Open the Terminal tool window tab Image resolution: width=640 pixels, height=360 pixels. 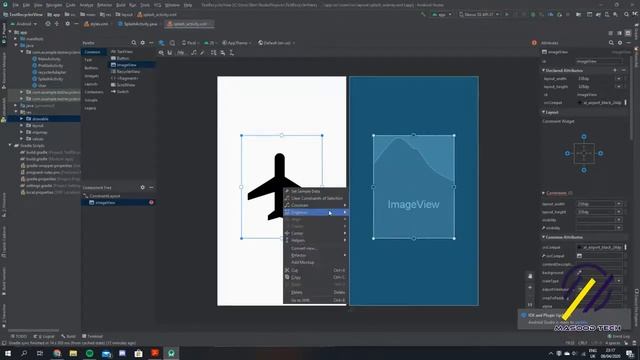pos(93,336)
